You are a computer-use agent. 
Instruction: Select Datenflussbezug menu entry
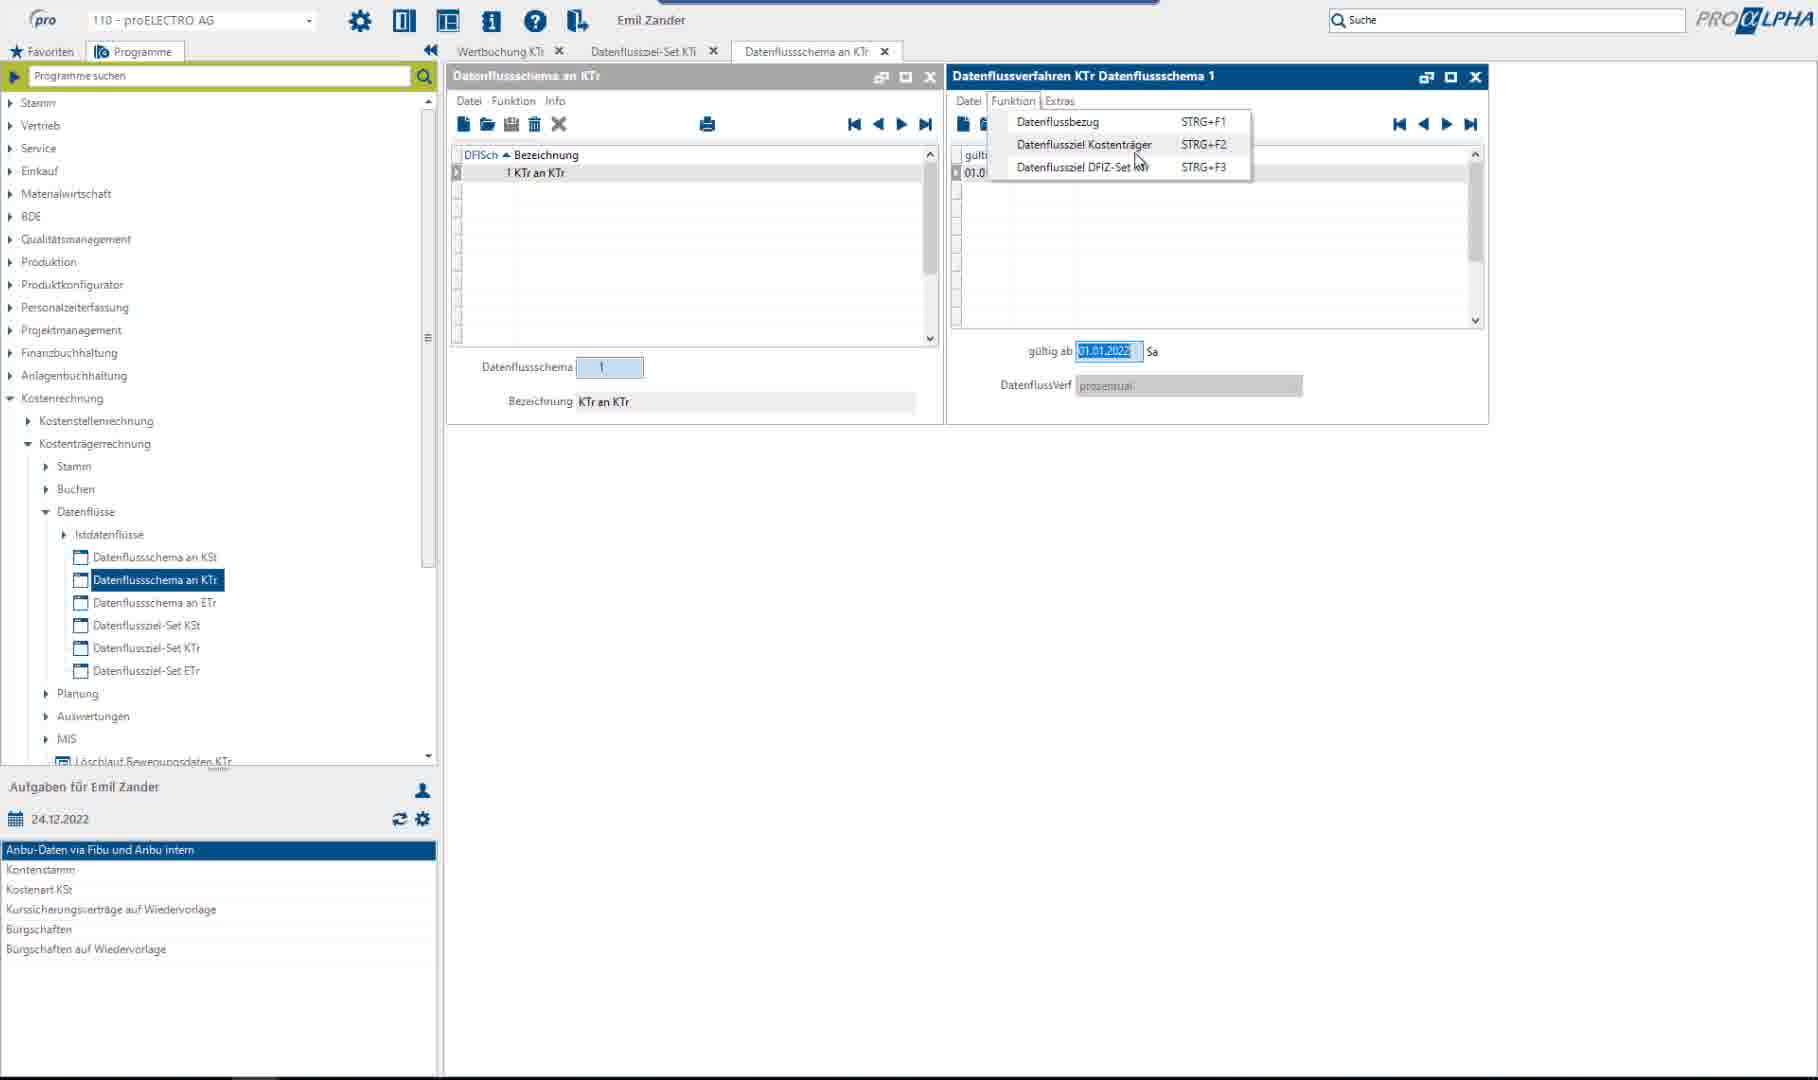coord(1120,122)
